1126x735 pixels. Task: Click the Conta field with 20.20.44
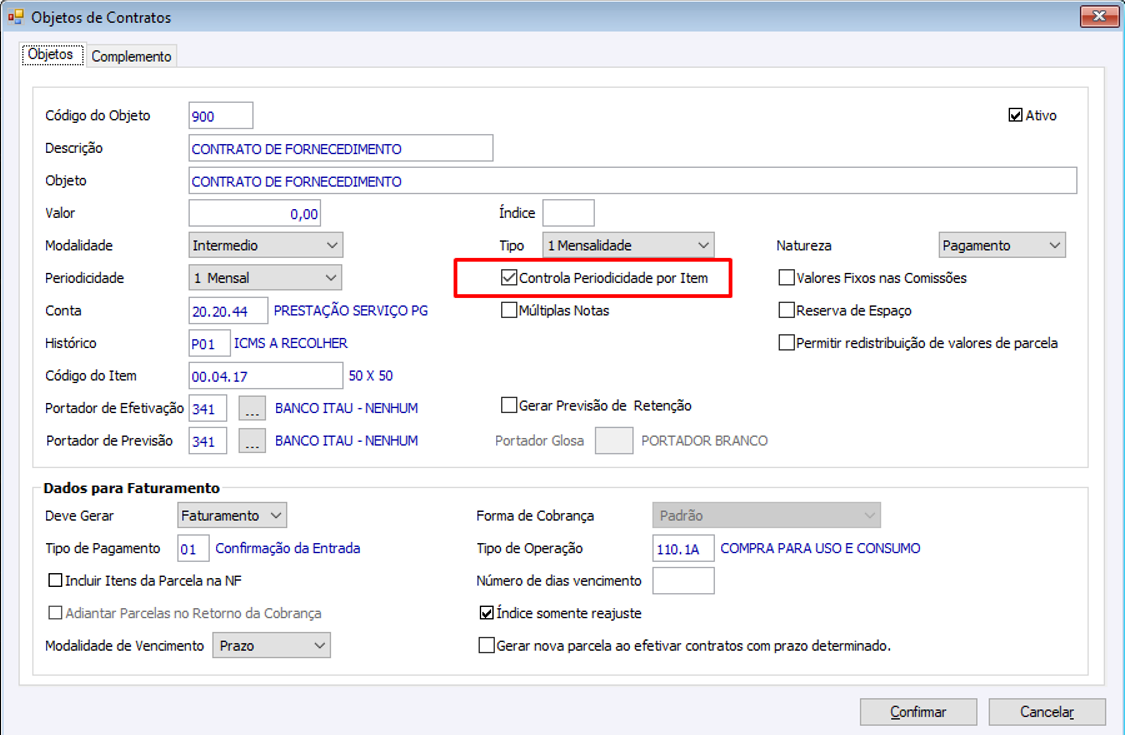point(228,311)
